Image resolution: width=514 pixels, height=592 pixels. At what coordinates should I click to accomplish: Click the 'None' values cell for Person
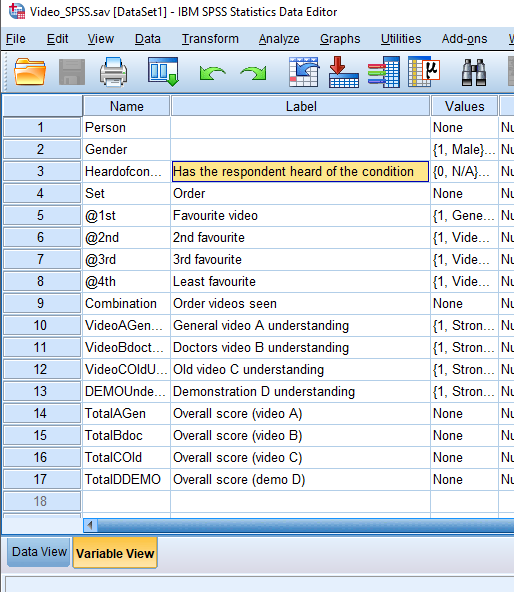pyautogui.click(x=464, y=127)
